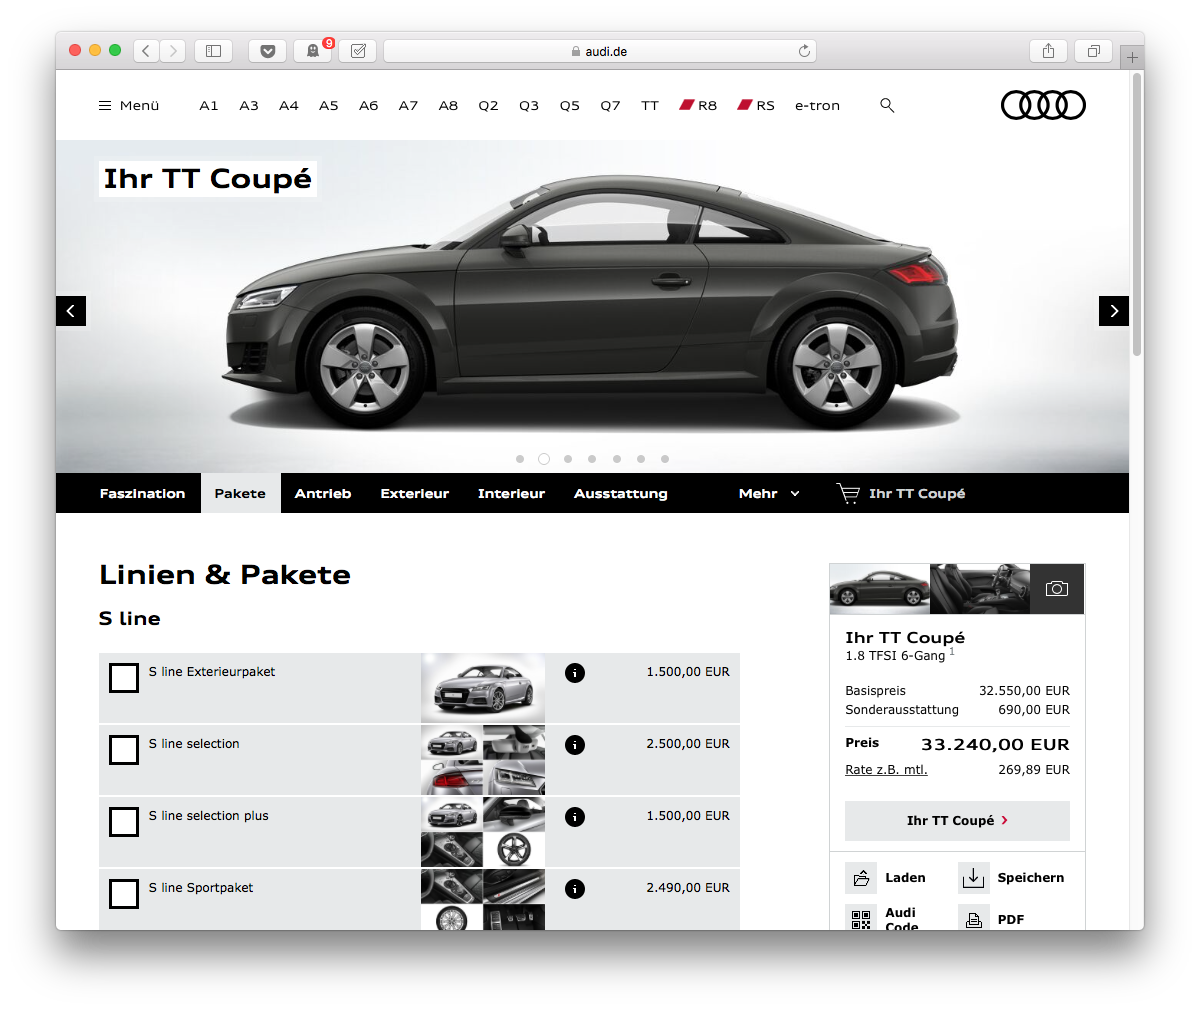Click the PDF printer icon
Image resolution: width=1200 pixels, height=1010 pixels.
tap(973, 918)
